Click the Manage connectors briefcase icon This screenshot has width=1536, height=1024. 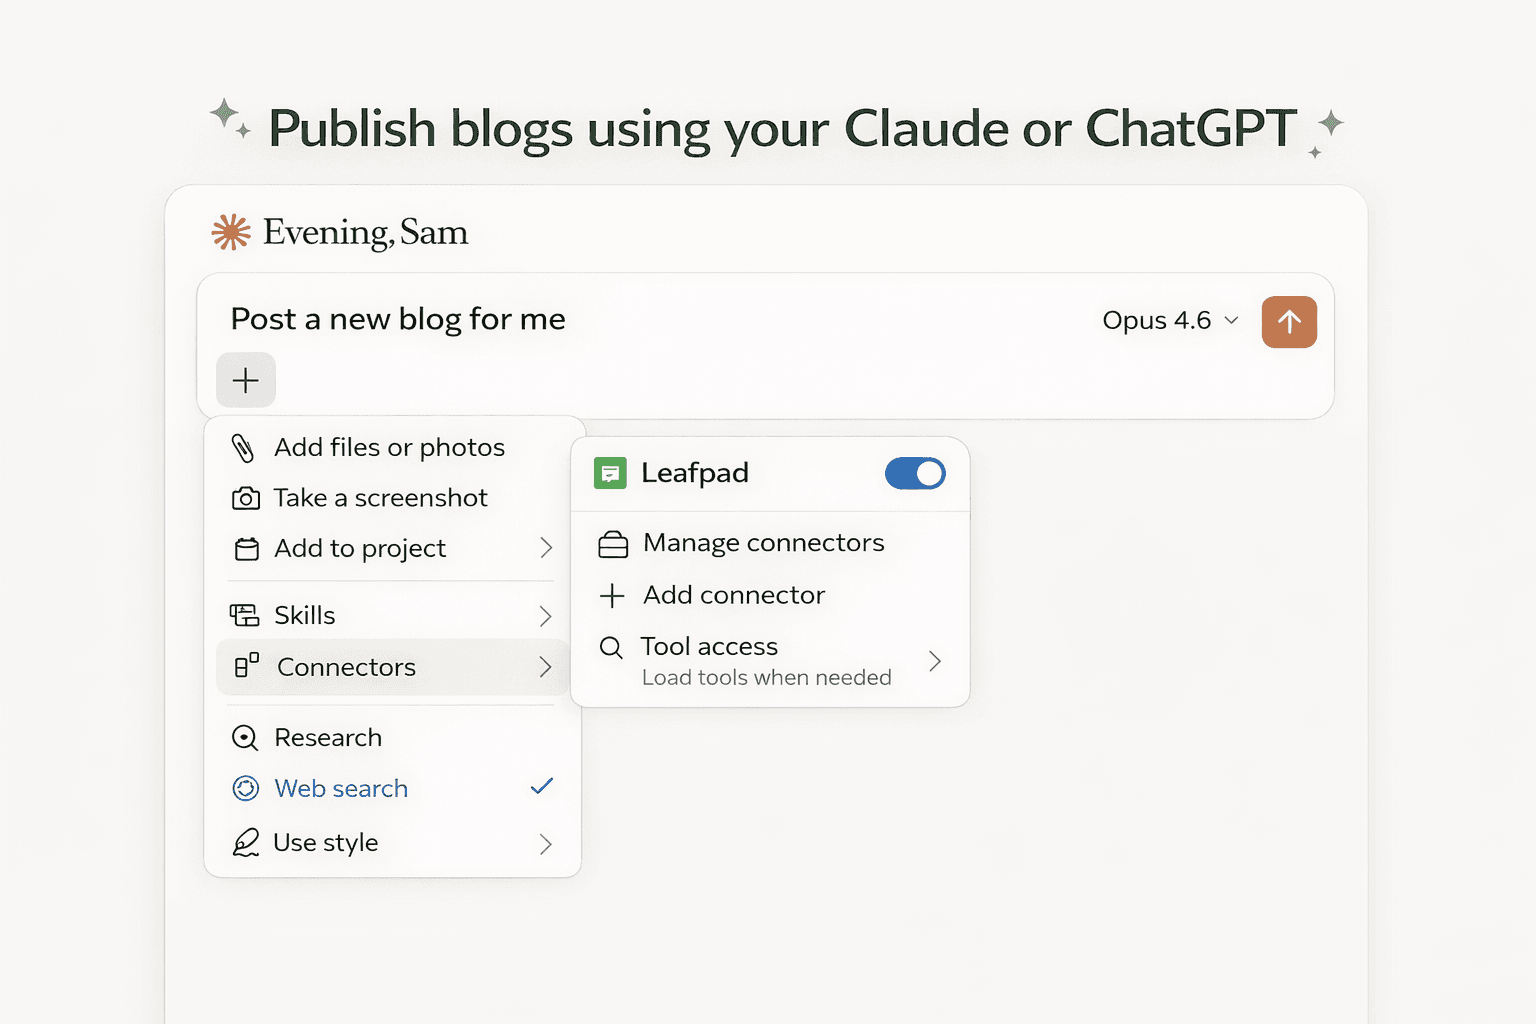pyautogui.click(x=613, y=544)
